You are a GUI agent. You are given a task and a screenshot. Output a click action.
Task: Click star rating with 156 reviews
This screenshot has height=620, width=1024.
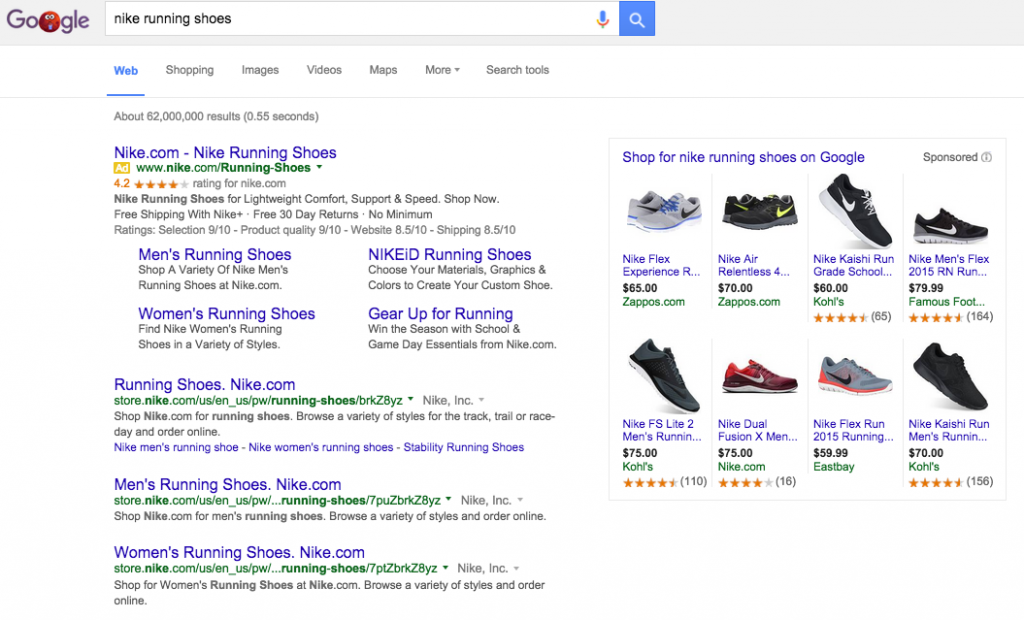click(x=936, y=482)
